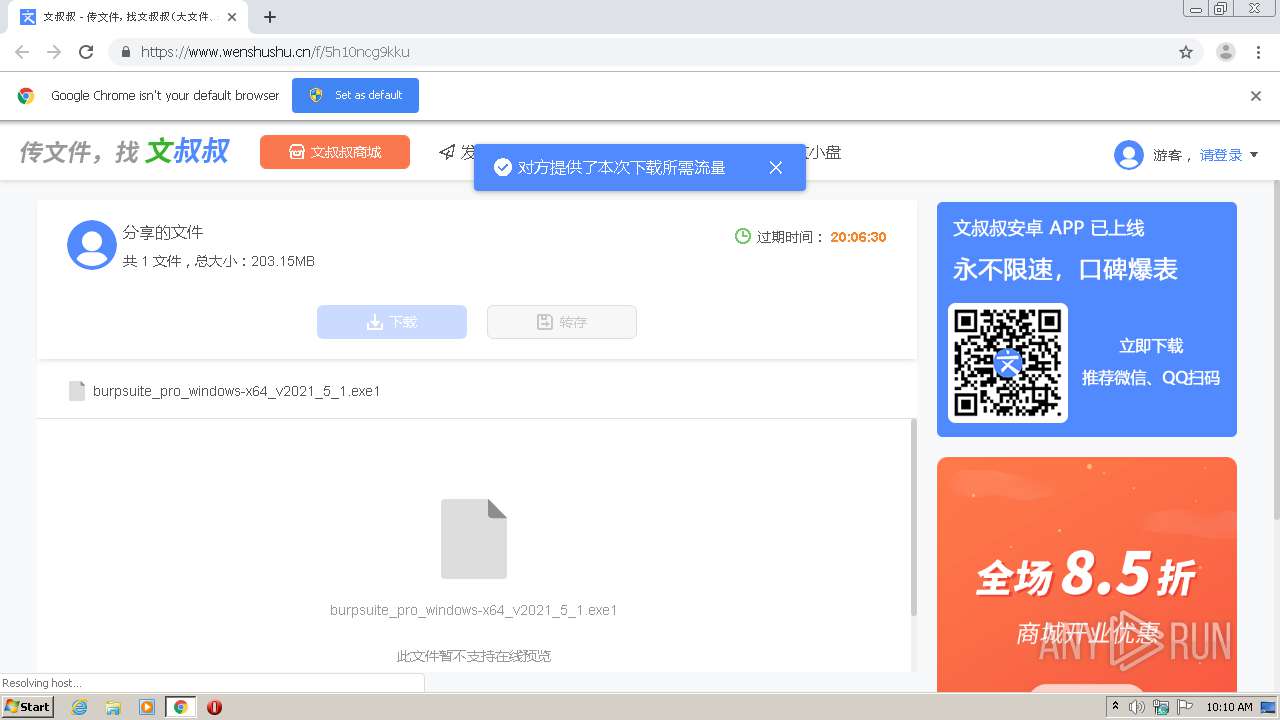The width and height of the screenshot is (1280, 720).
Task: Click the green clock expiry icon
Action: (743, 237)
